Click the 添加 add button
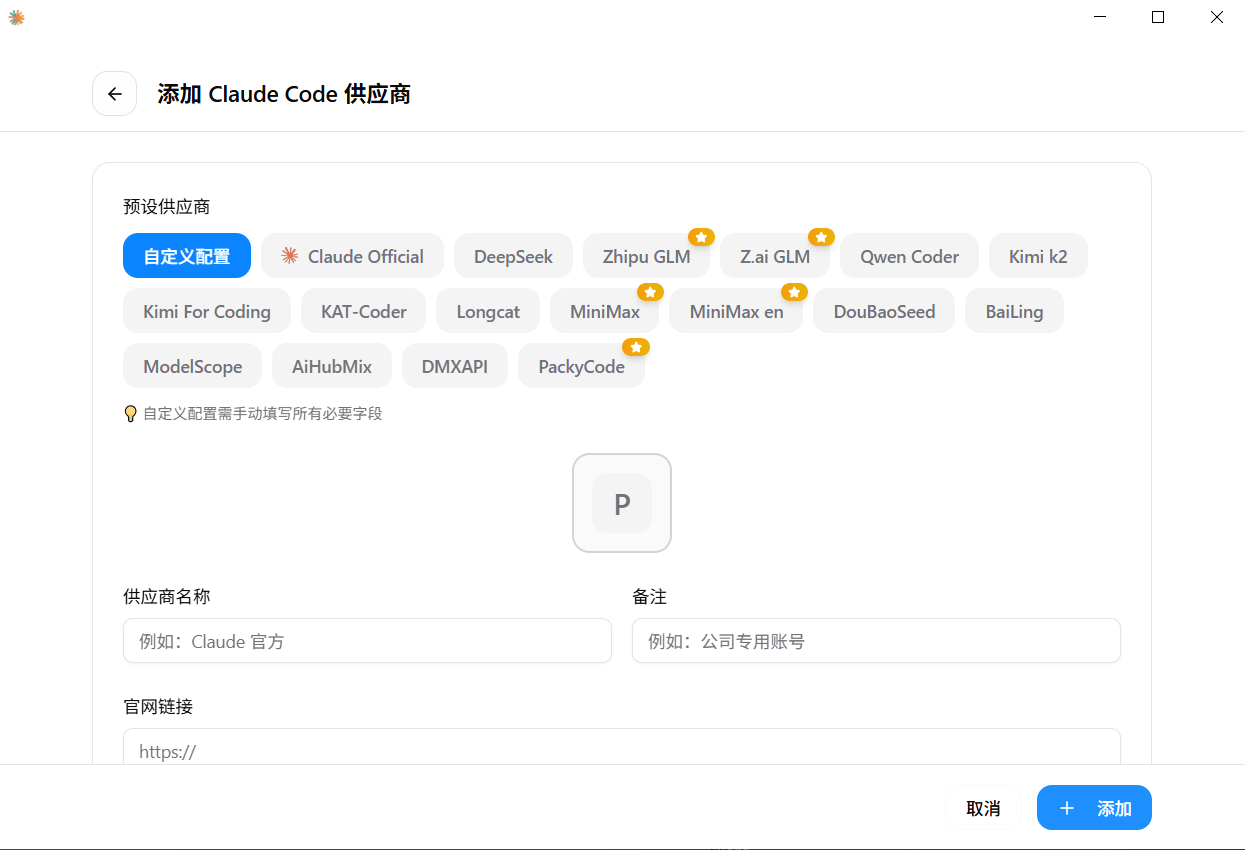This screenshot has width=1245, height=850. coord(1094,807)
